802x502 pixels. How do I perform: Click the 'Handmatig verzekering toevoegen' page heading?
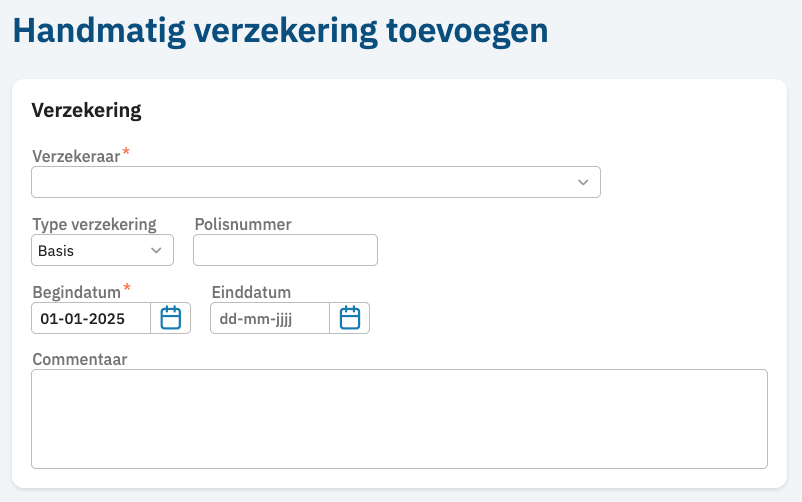click(280, 30)
